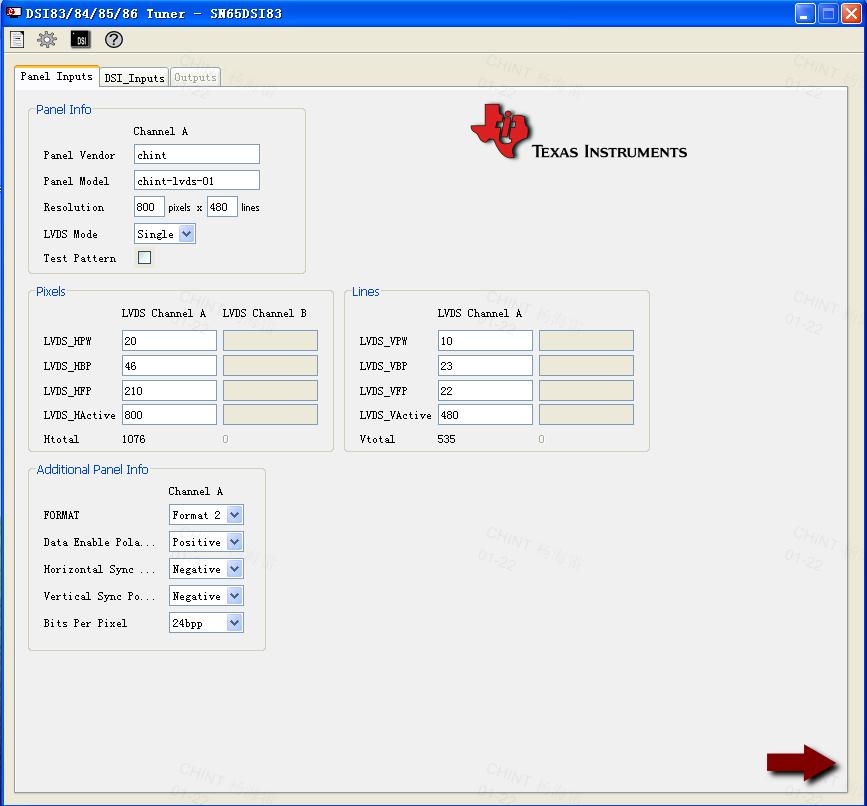The height and width of the screenshot is (806, 867).
Task: Click the black DSI icon in toolbar
Action: [81, 40]
